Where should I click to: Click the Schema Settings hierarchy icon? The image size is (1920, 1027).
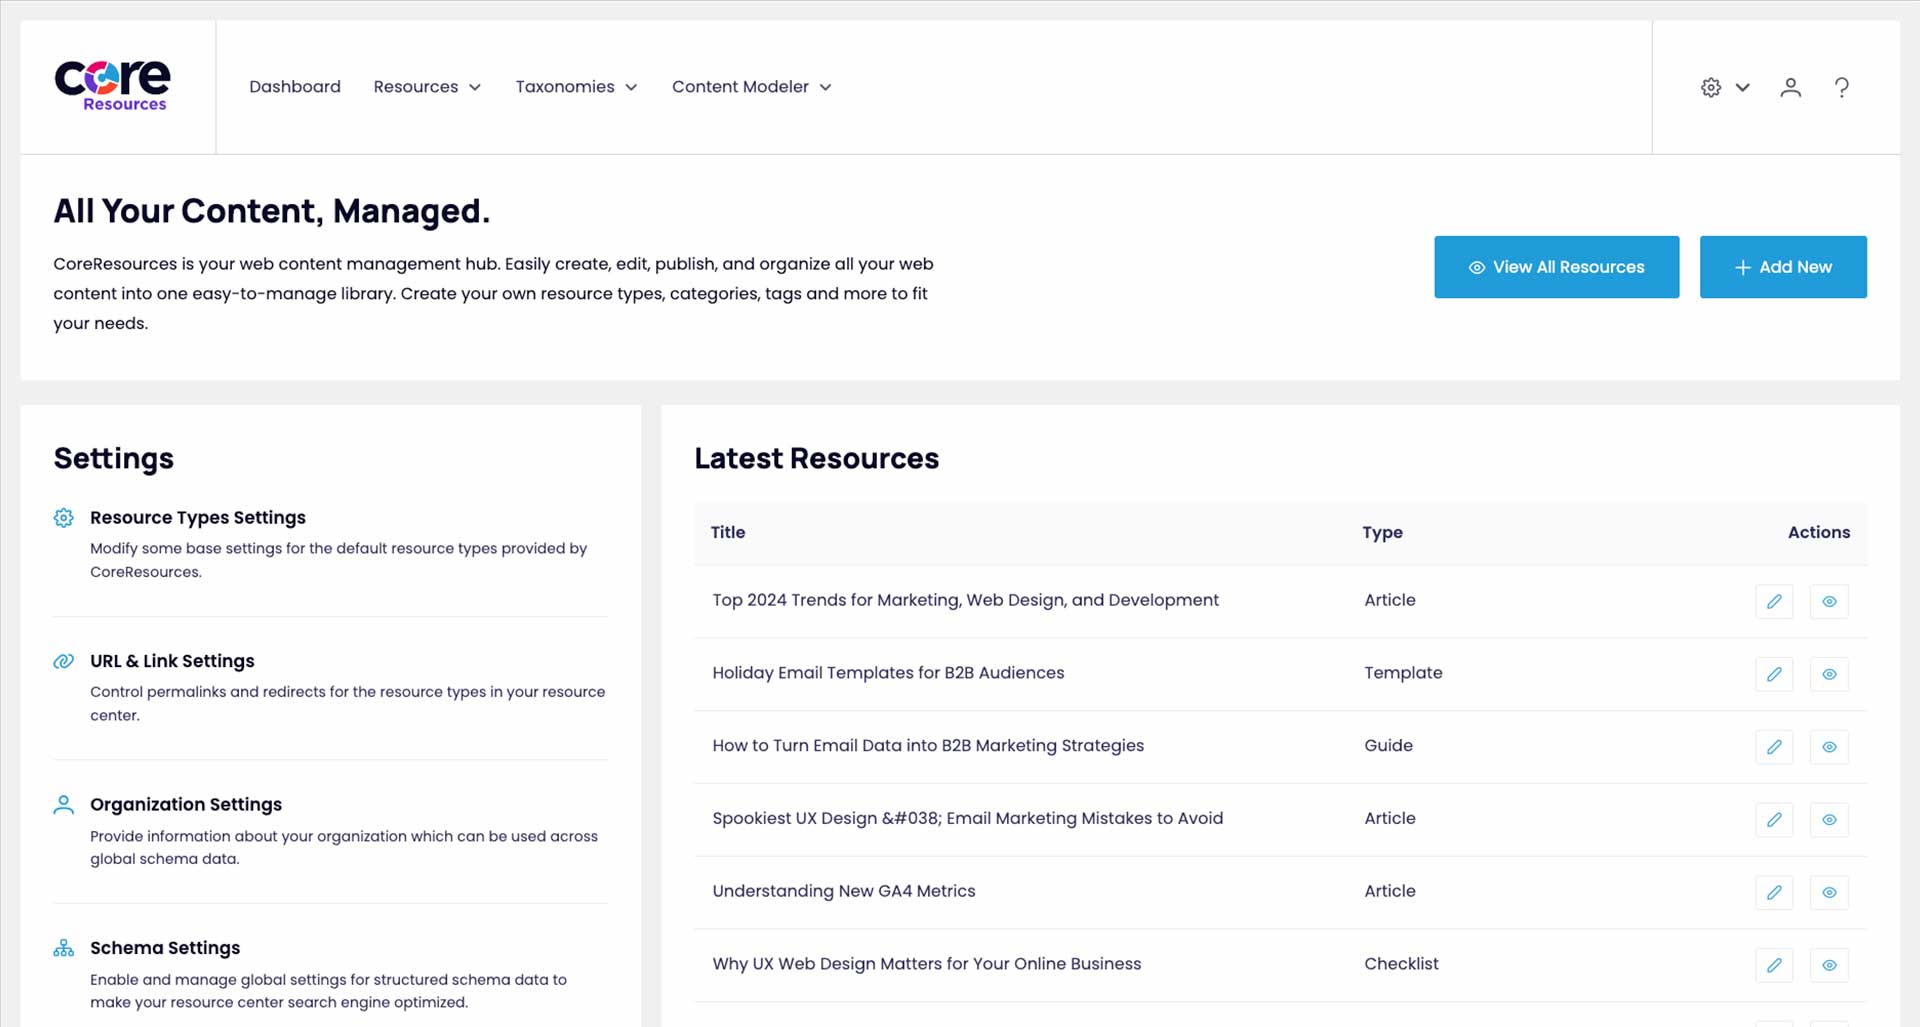[x=63, y=948]
